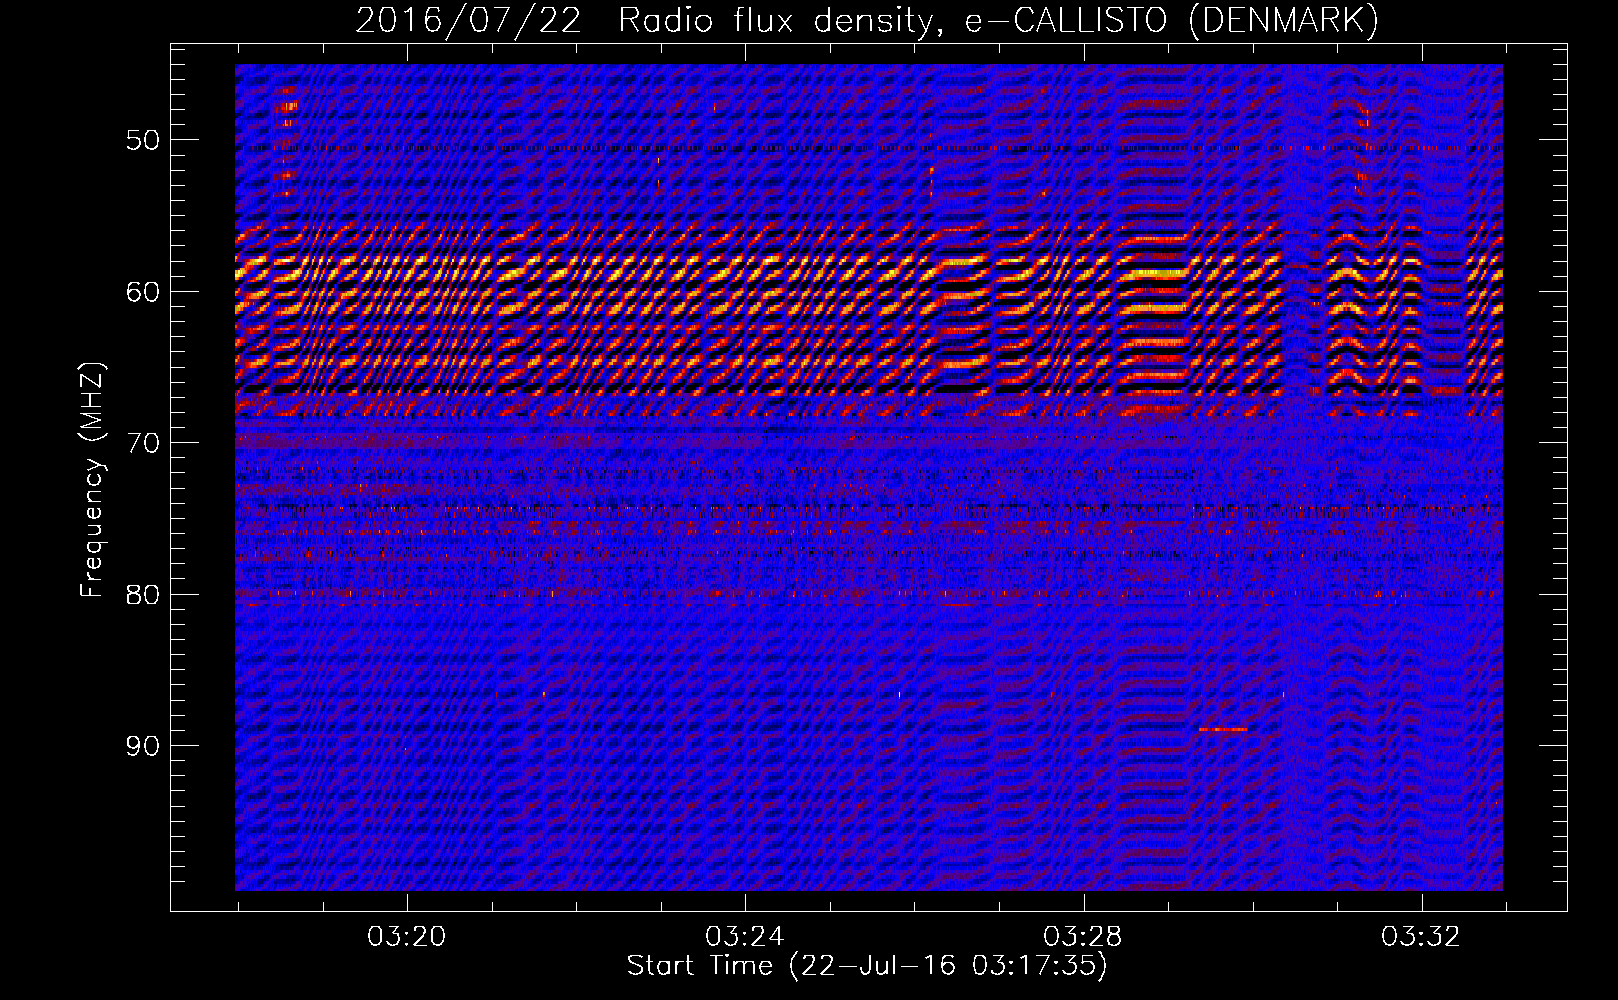Click the 03:20 time tick label
Image resolution: width=1618 pixels, height=1000 pixels.
pyautogui.click(x=406, y=937)
